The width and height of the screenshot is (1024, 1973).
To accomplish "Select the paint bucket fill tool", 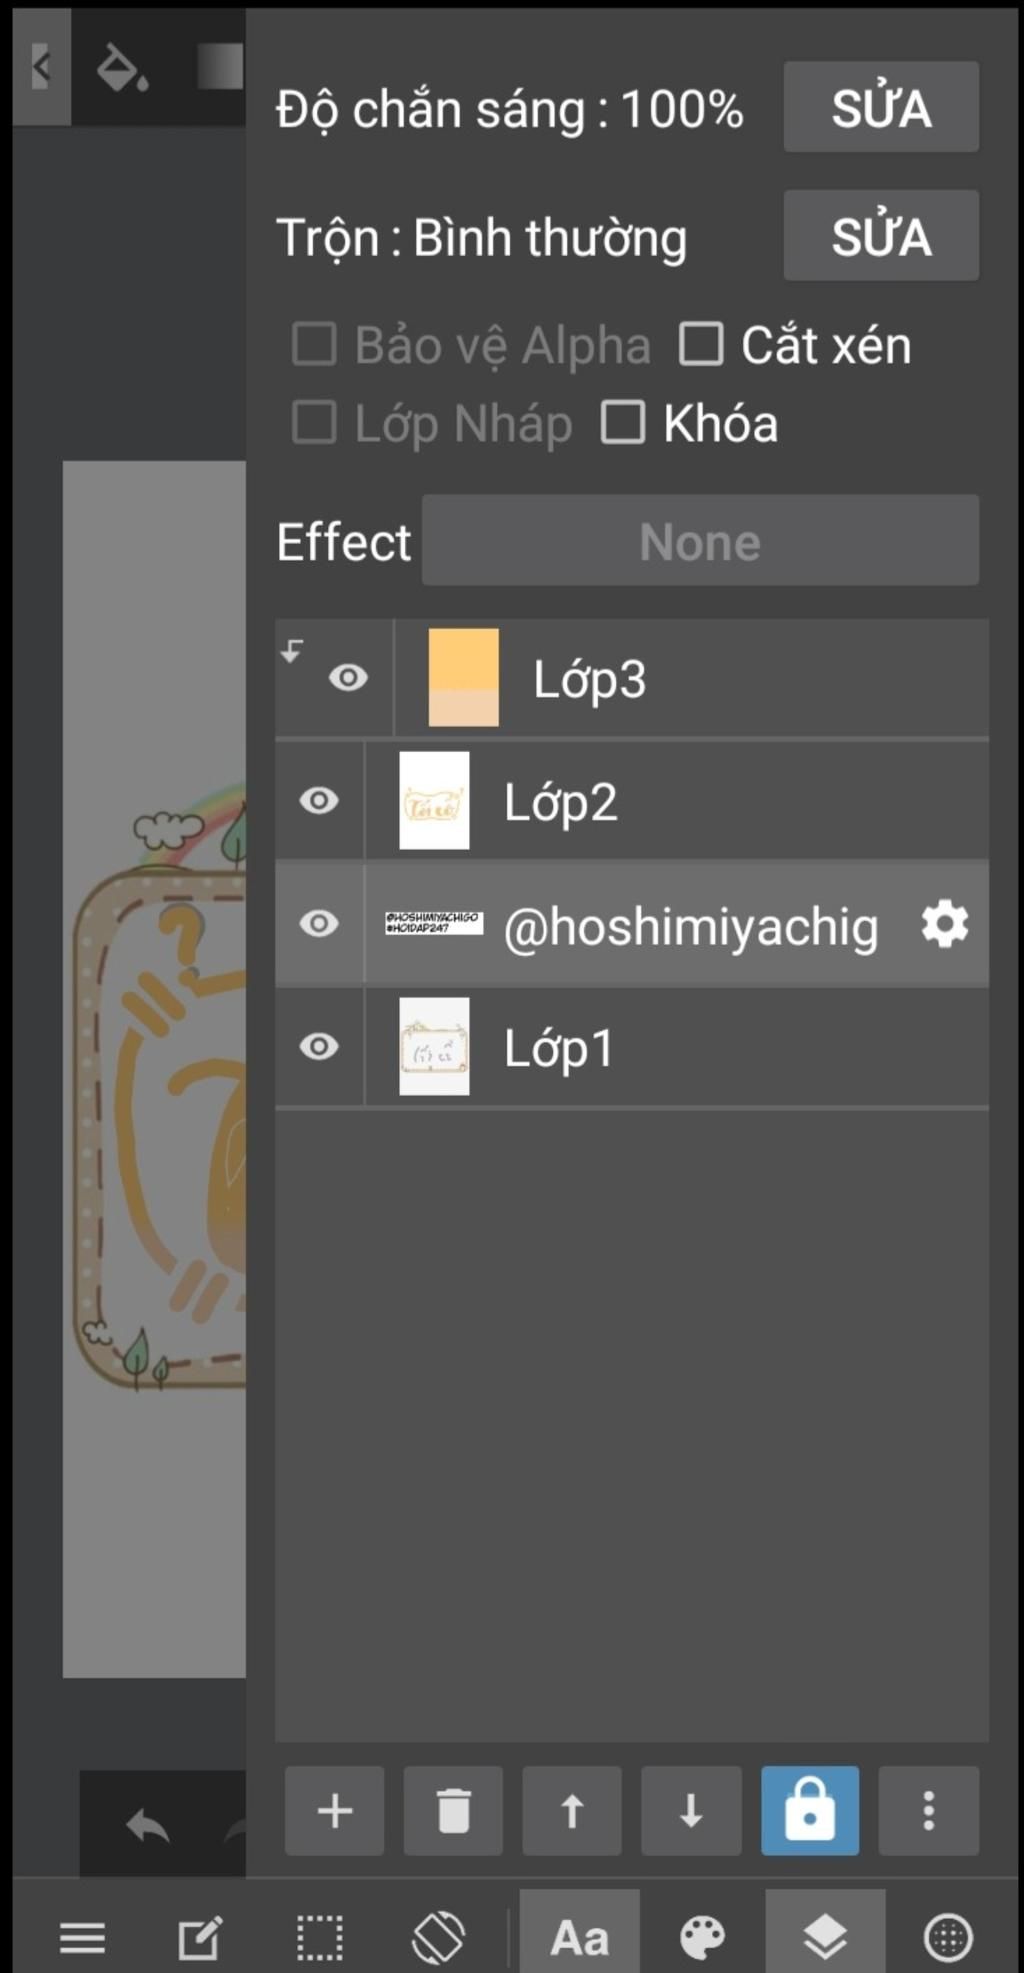I will (122, 69).
